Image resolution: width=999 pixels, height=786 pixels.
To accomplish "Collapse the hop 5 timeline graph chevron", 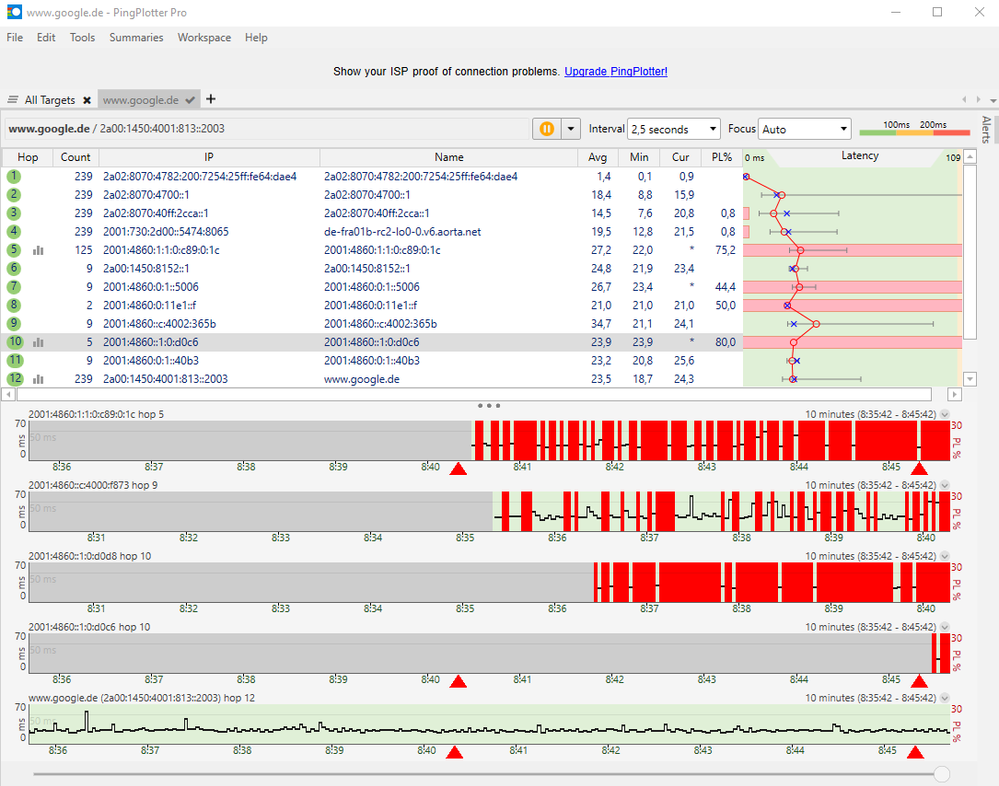I will point(944,415).
